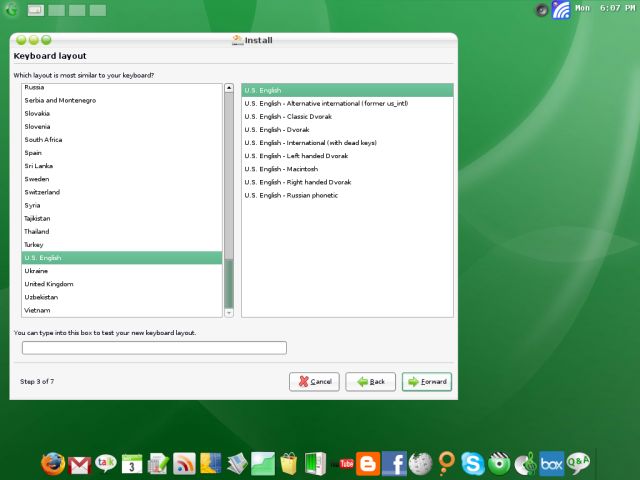Image resolution: width=640 pixels, height=480 pixels.
Task: Select Slovenia in the country list
Action: (x=122, y=126)
